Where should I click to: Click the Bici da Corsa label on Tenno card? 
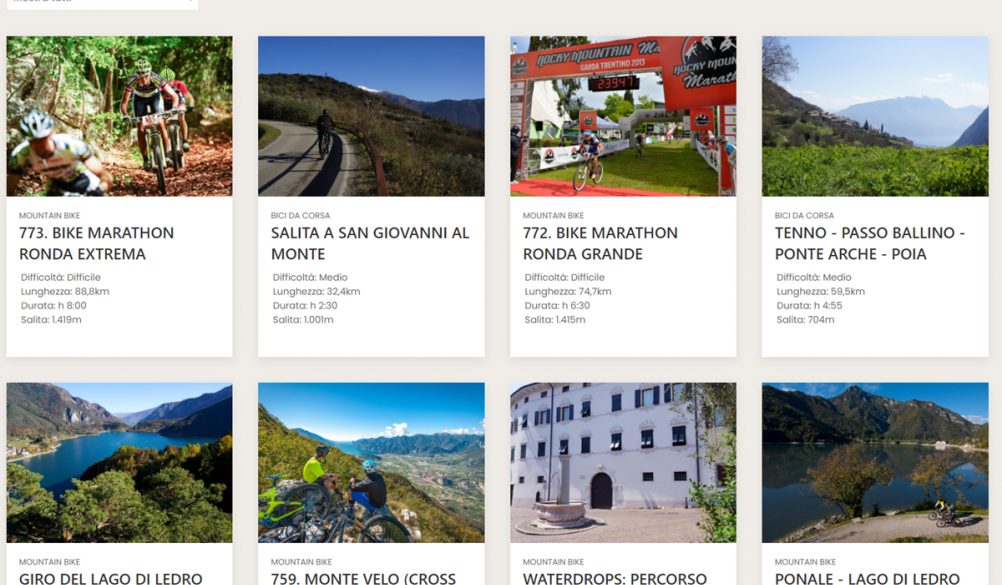pos(804,215)
